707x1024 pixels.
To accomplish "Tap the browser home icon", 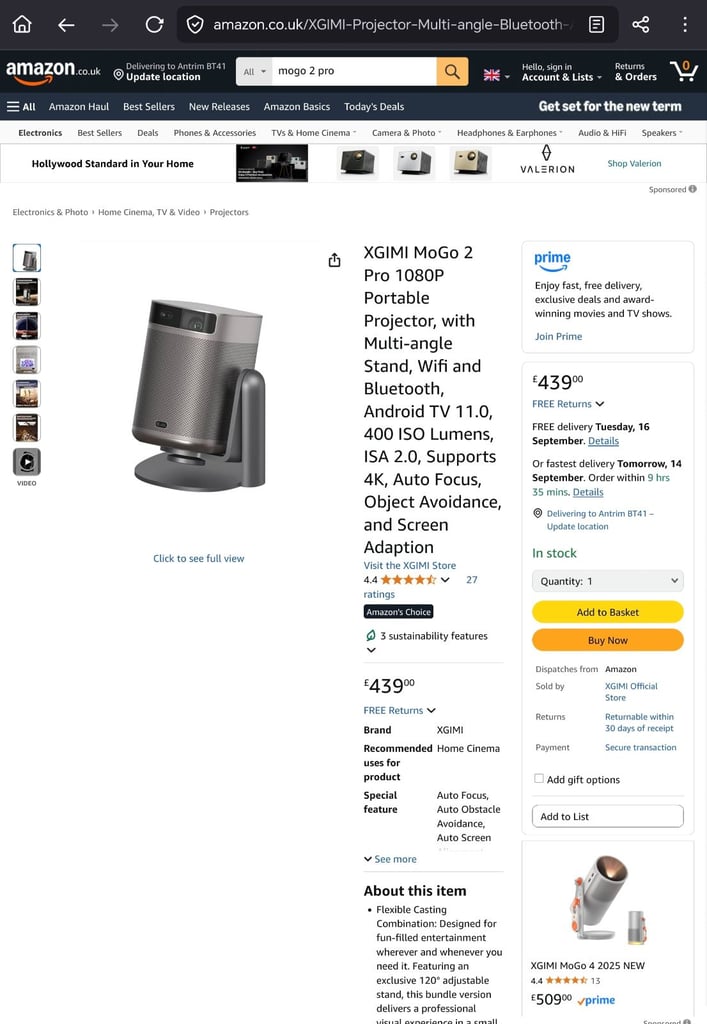I will point(22,25).
